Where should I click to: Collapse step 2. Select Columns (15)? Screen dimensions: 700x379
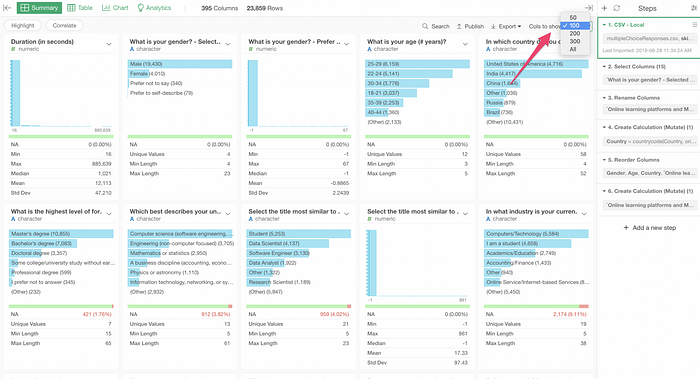(x=604, y=67)
